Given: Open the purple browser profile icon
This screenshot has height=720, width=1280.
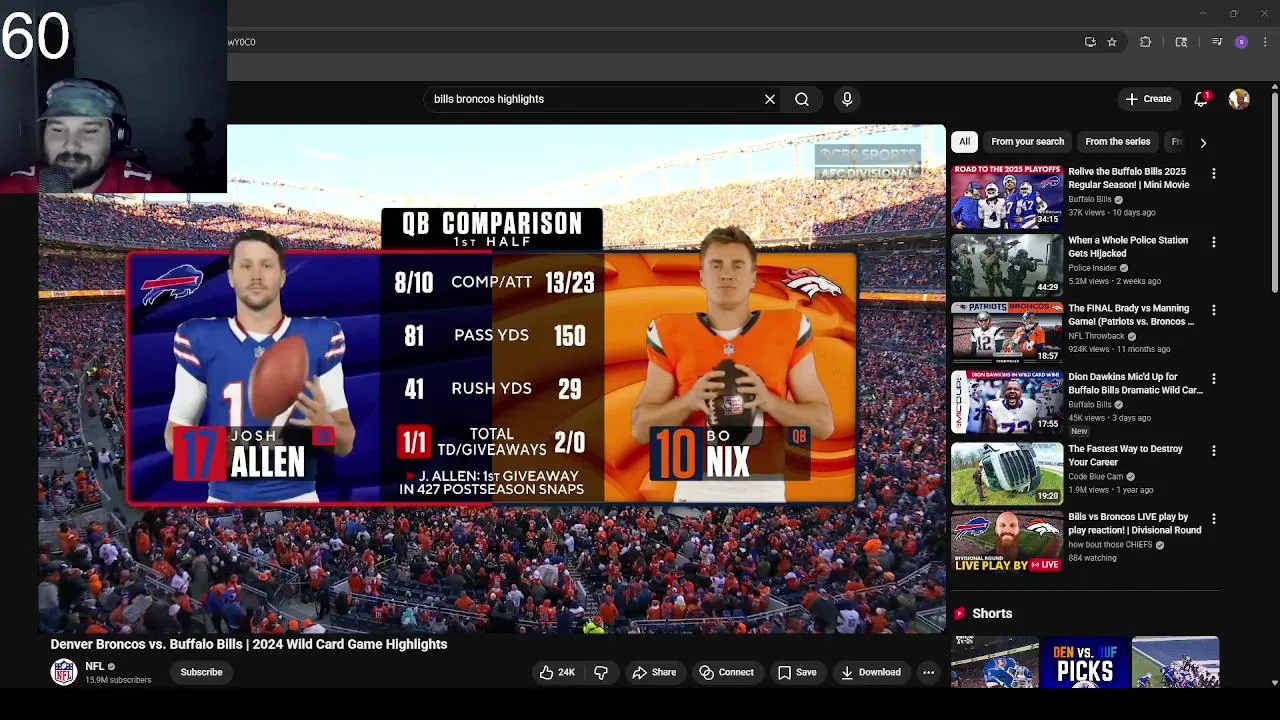Looking at the screenshot, I should pyautogui.click(x=1241, y=42).
